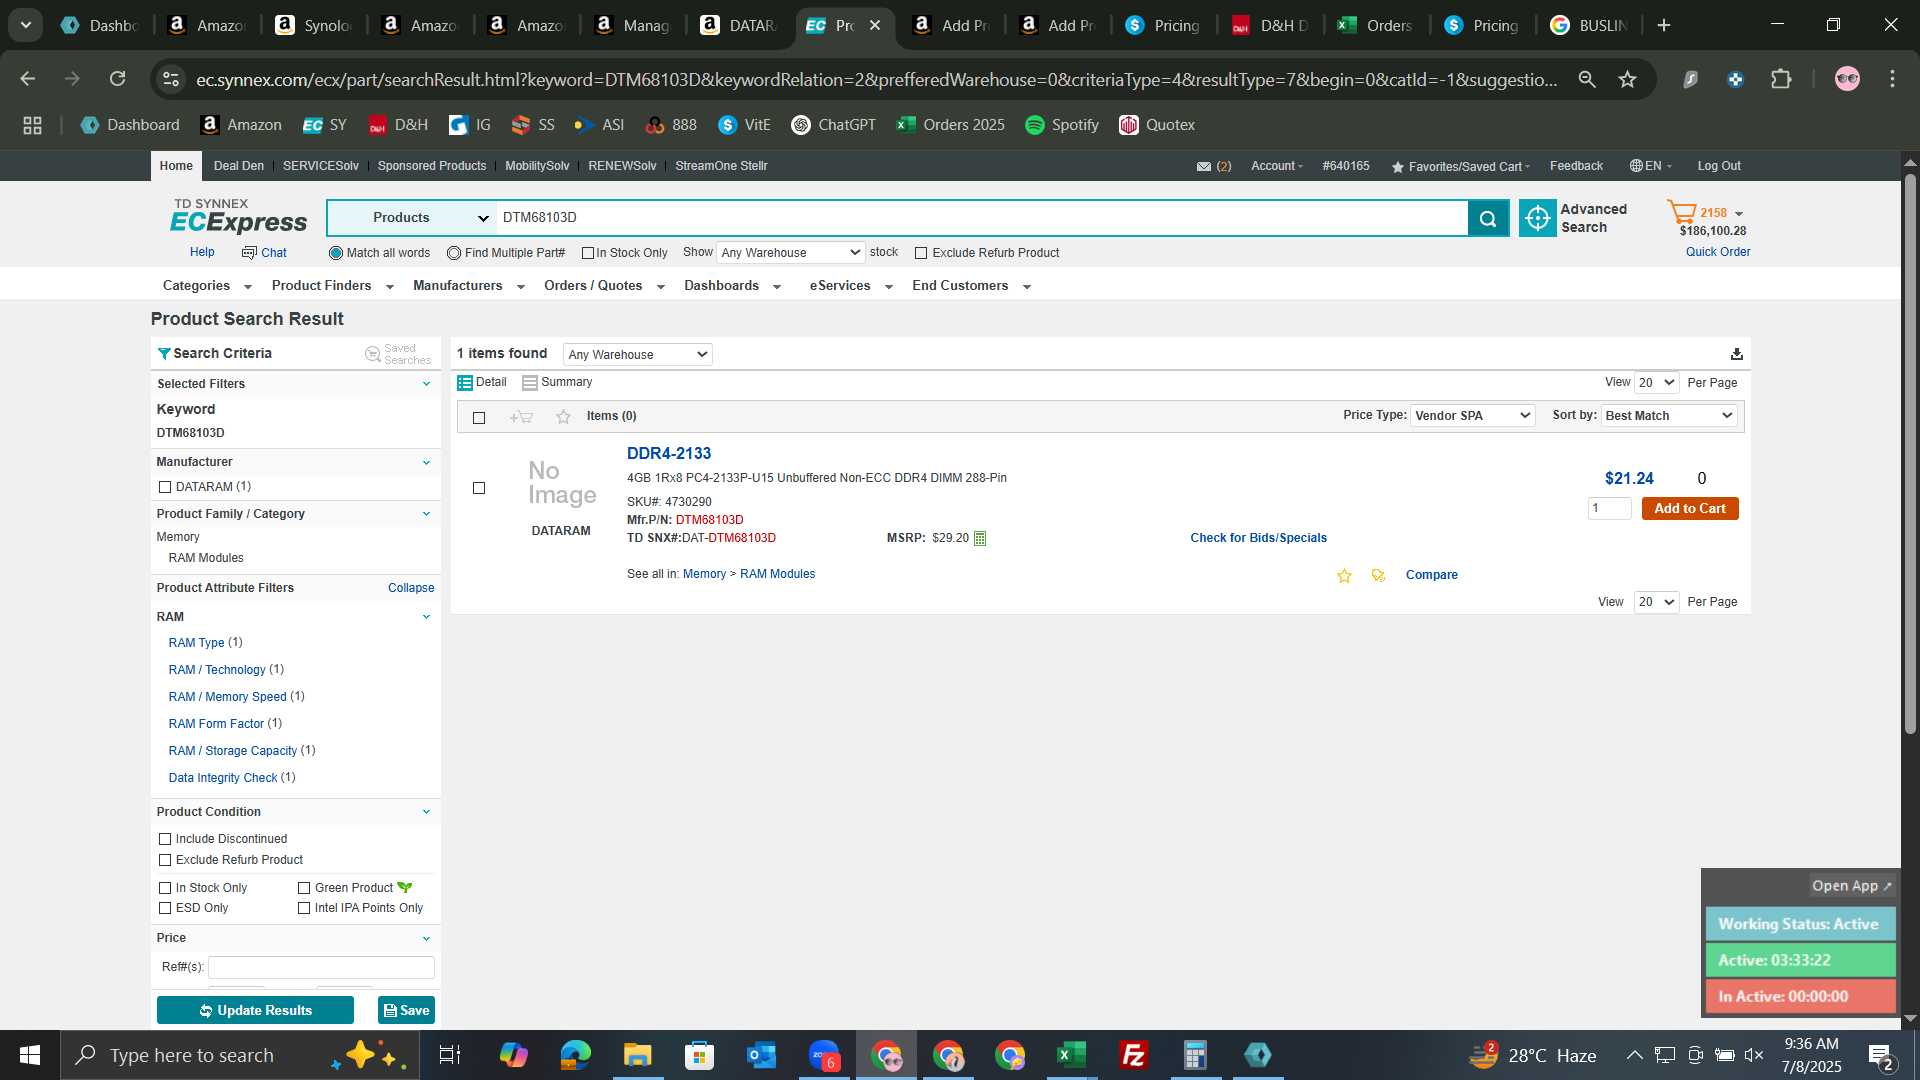Open top View 20 per page dropdown
This screenshot has height=1080, width=1920.
[x=1656, y=383]
